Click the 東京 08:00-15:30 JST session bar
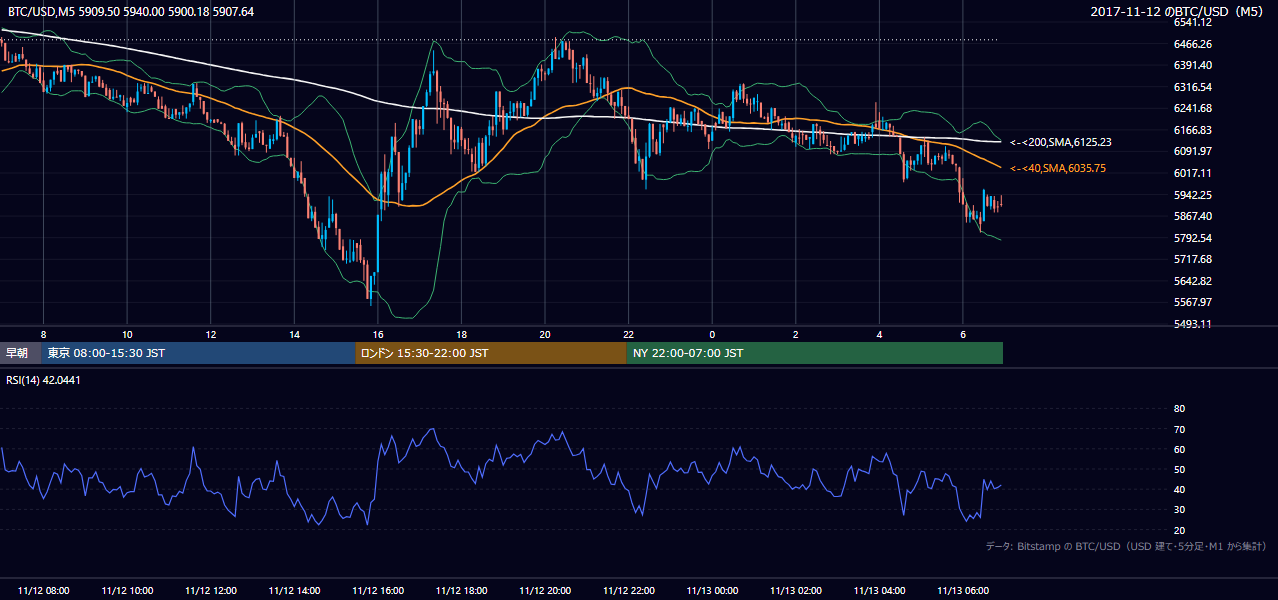This screenshot has width=1278, height=600. 199,353
